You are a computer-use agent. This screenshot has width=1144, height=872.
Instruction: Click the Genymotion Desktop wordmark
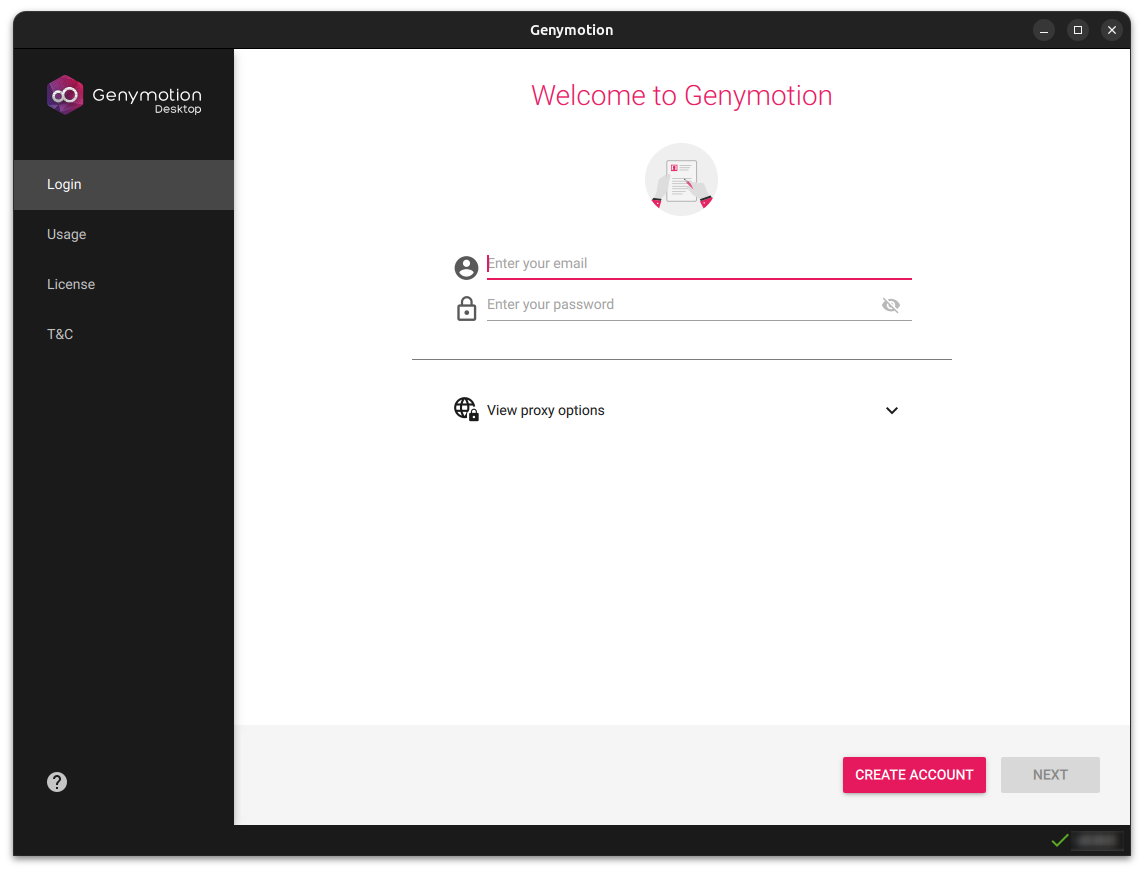click(146, 95)
